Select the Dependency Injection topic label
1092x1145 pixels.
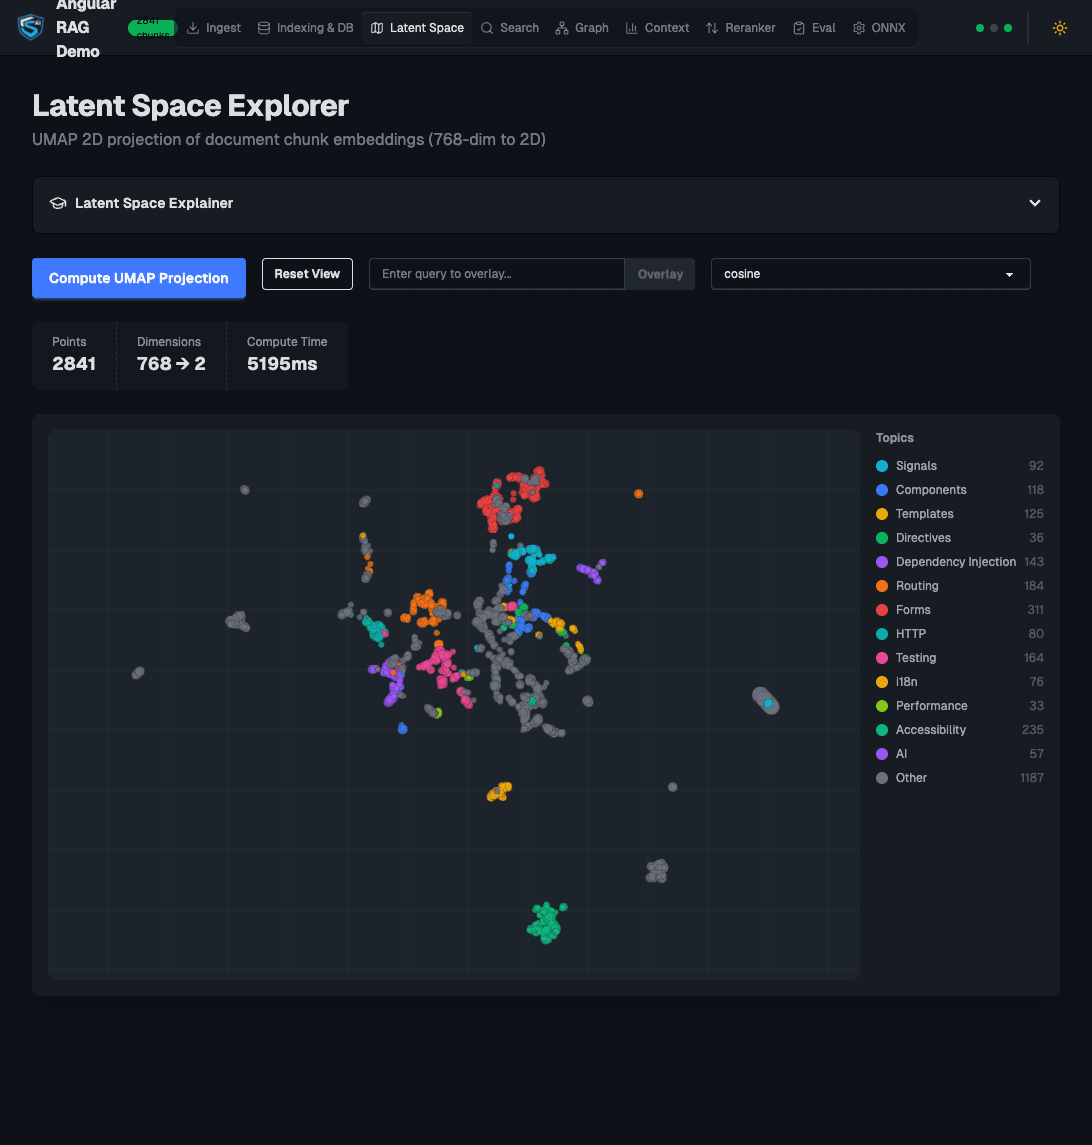coord(955,562)
